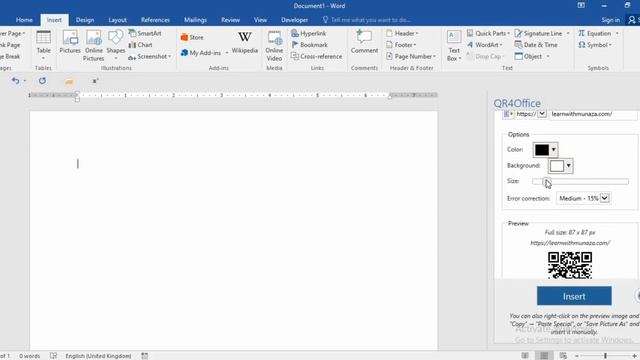Open the Header dropdown
The image size is (640, 360).
[402, 33]
